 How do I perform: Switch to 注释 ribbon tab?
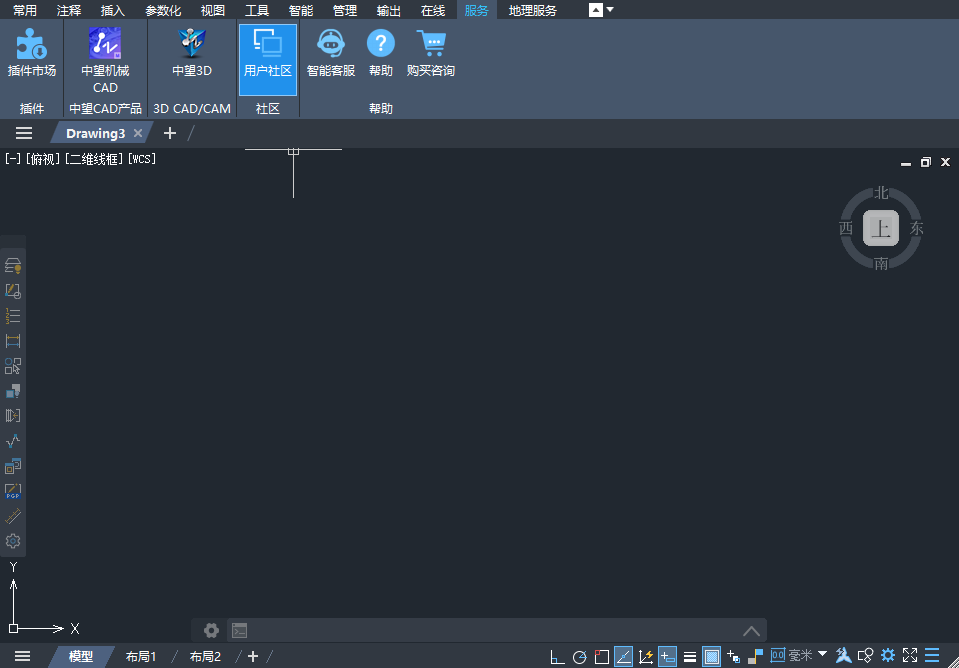[68, 10]
